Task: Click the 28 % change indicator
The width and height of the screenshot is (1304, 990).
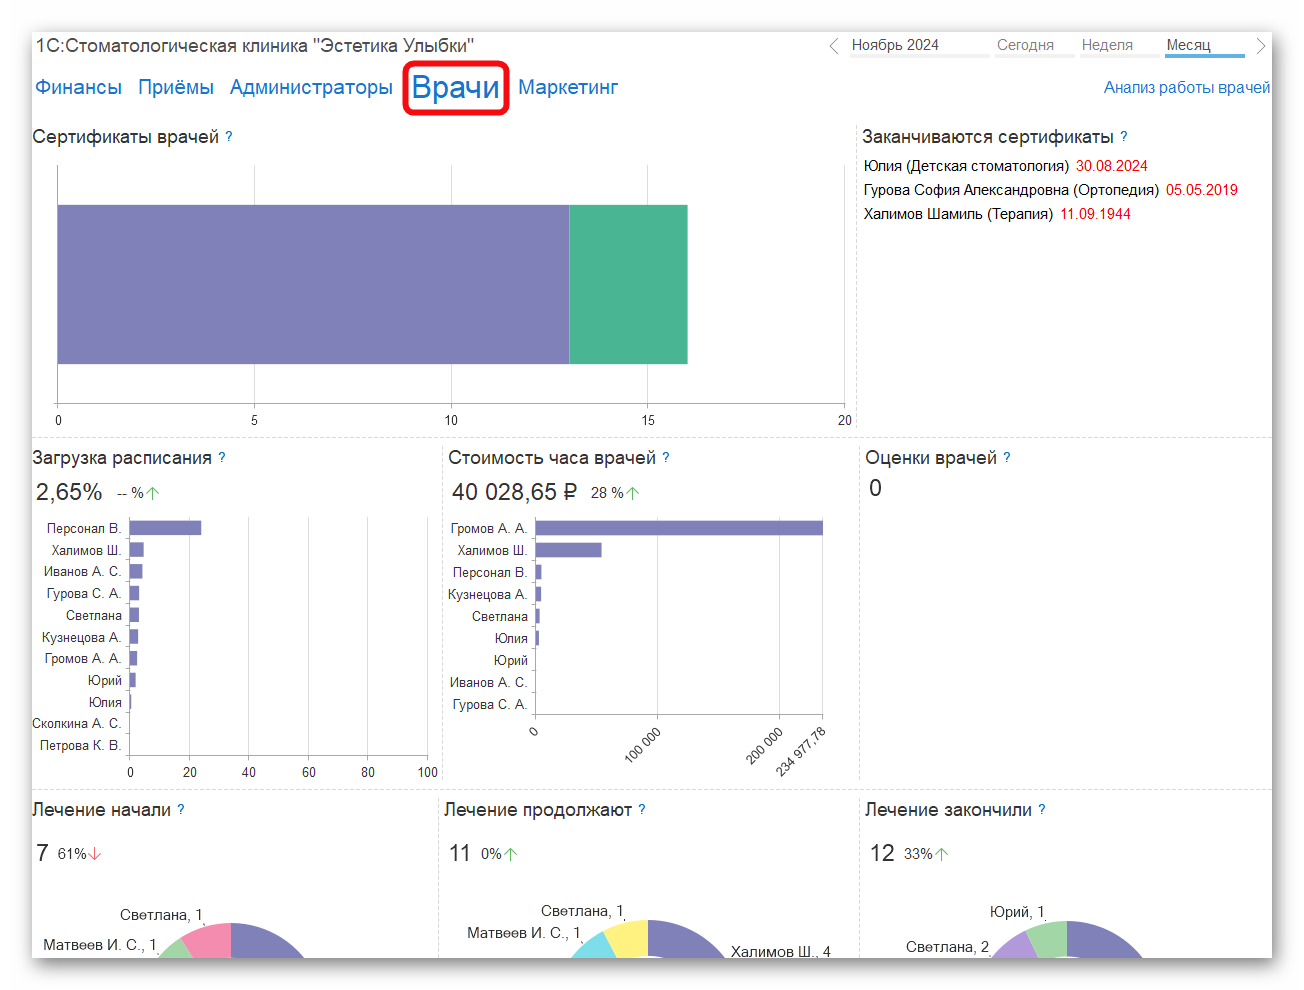Action: pyautogui.click(x=614, y=493)
